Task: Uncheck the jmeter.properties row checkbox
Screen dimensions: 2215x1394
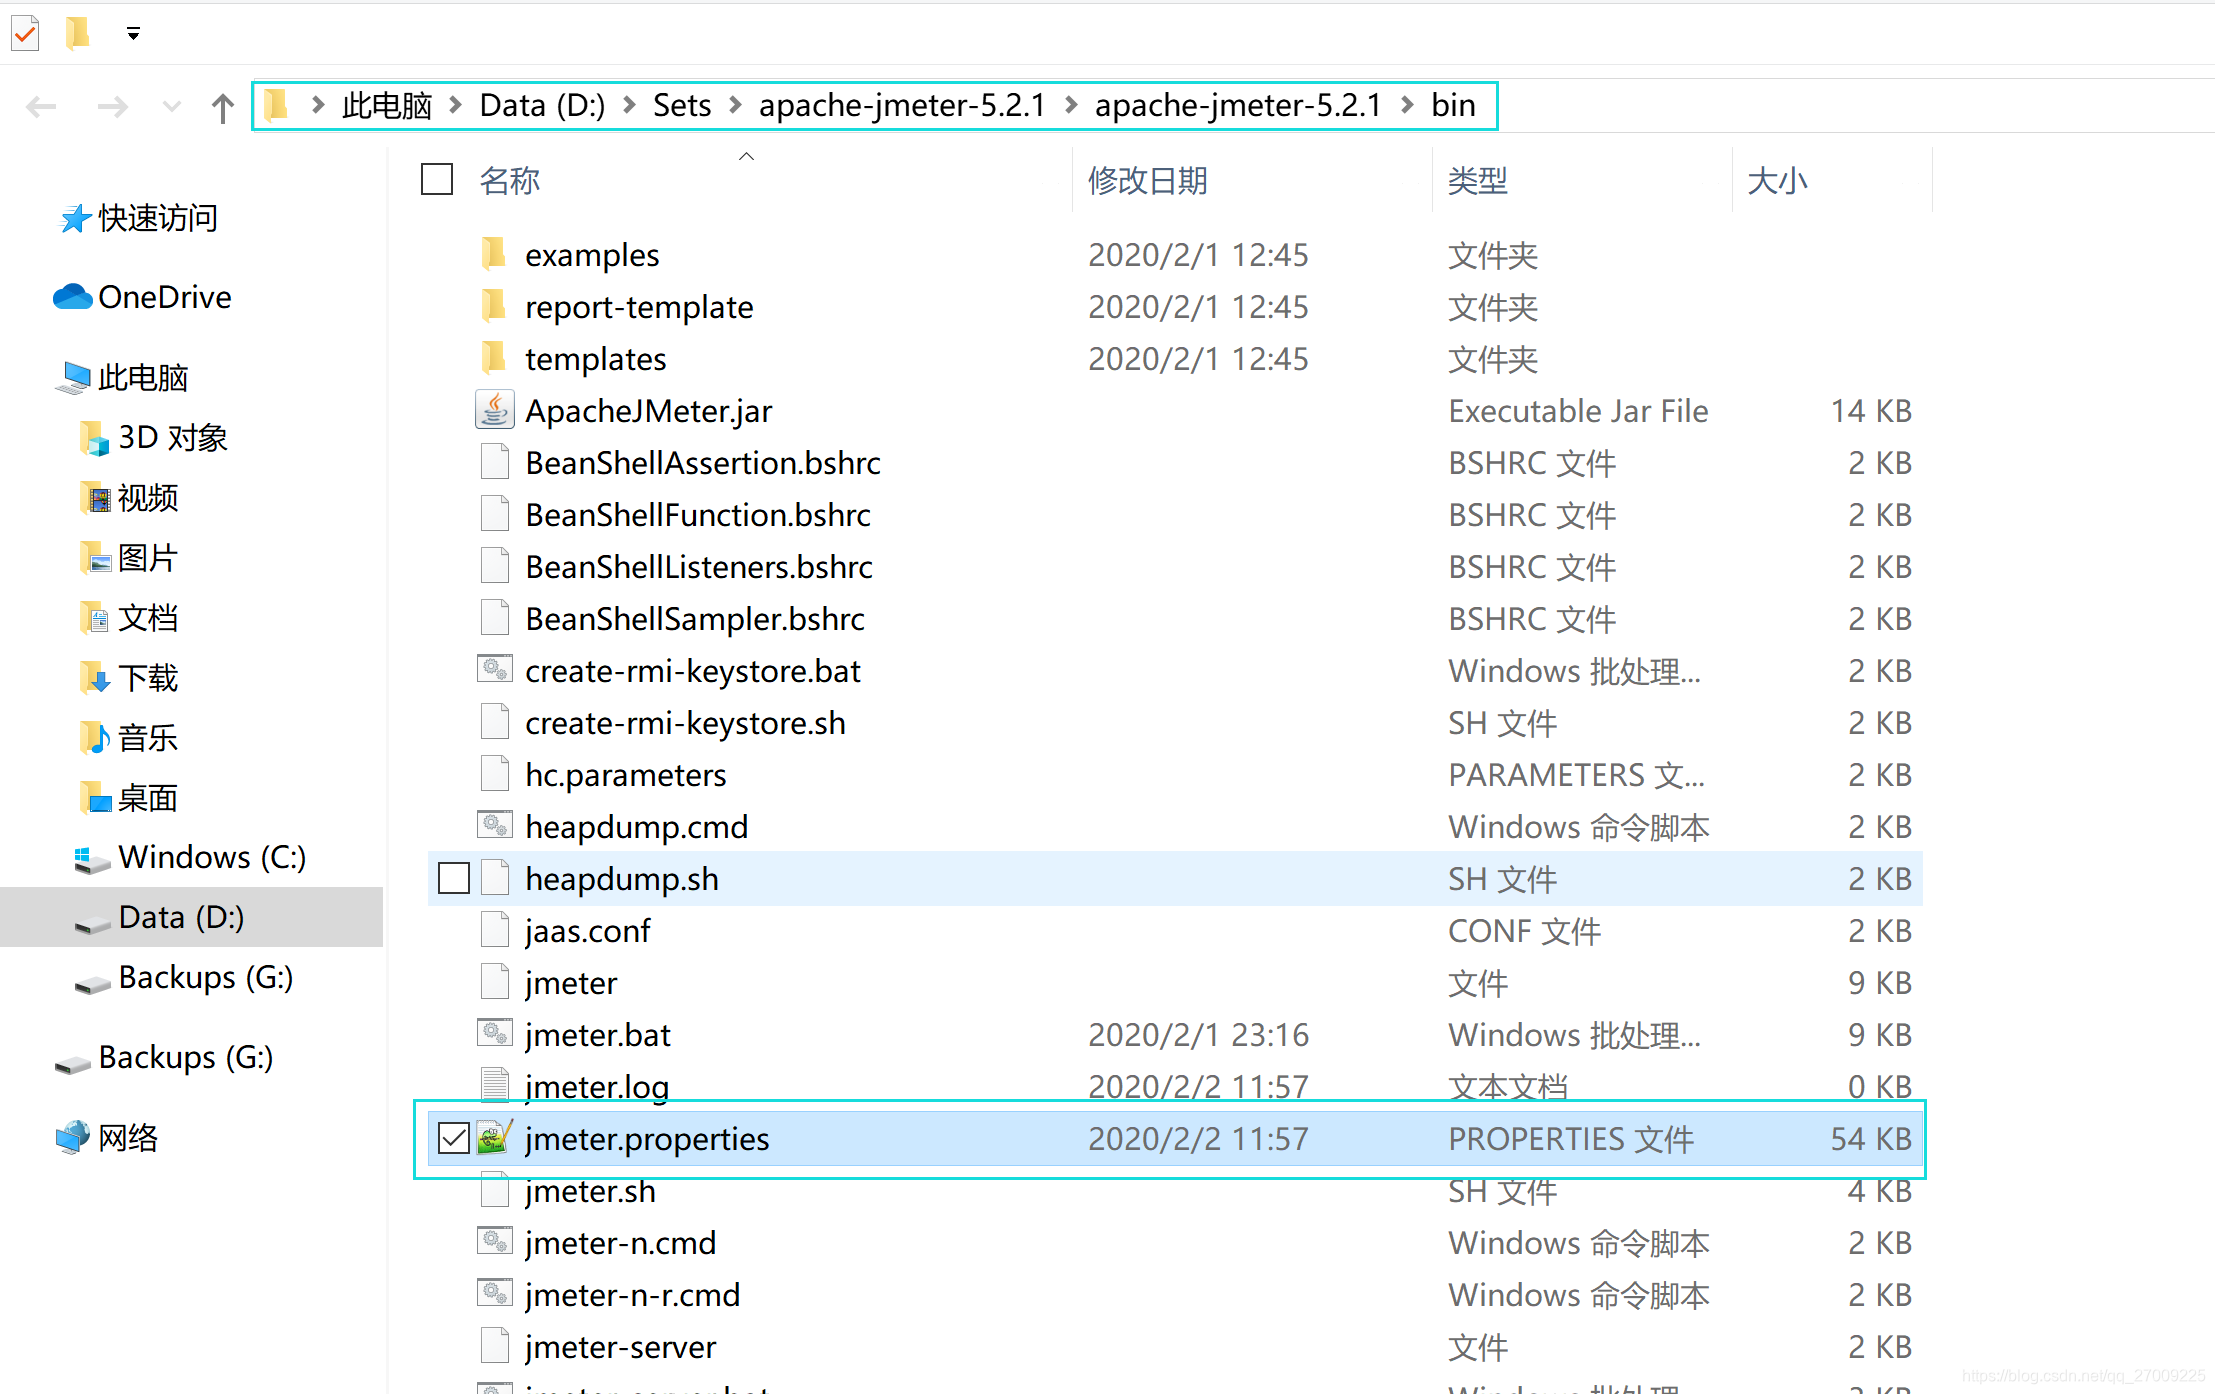Action: (x=453, y=1138)
